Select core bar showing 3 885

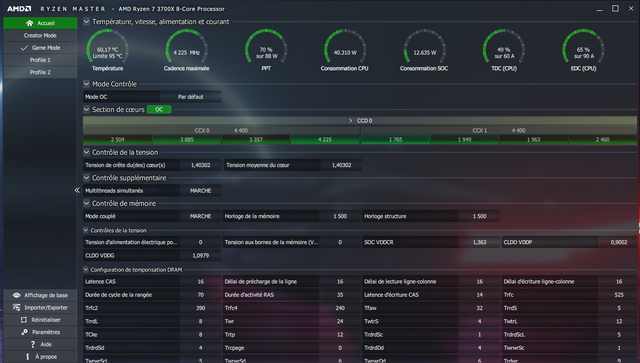click(187, 140)
